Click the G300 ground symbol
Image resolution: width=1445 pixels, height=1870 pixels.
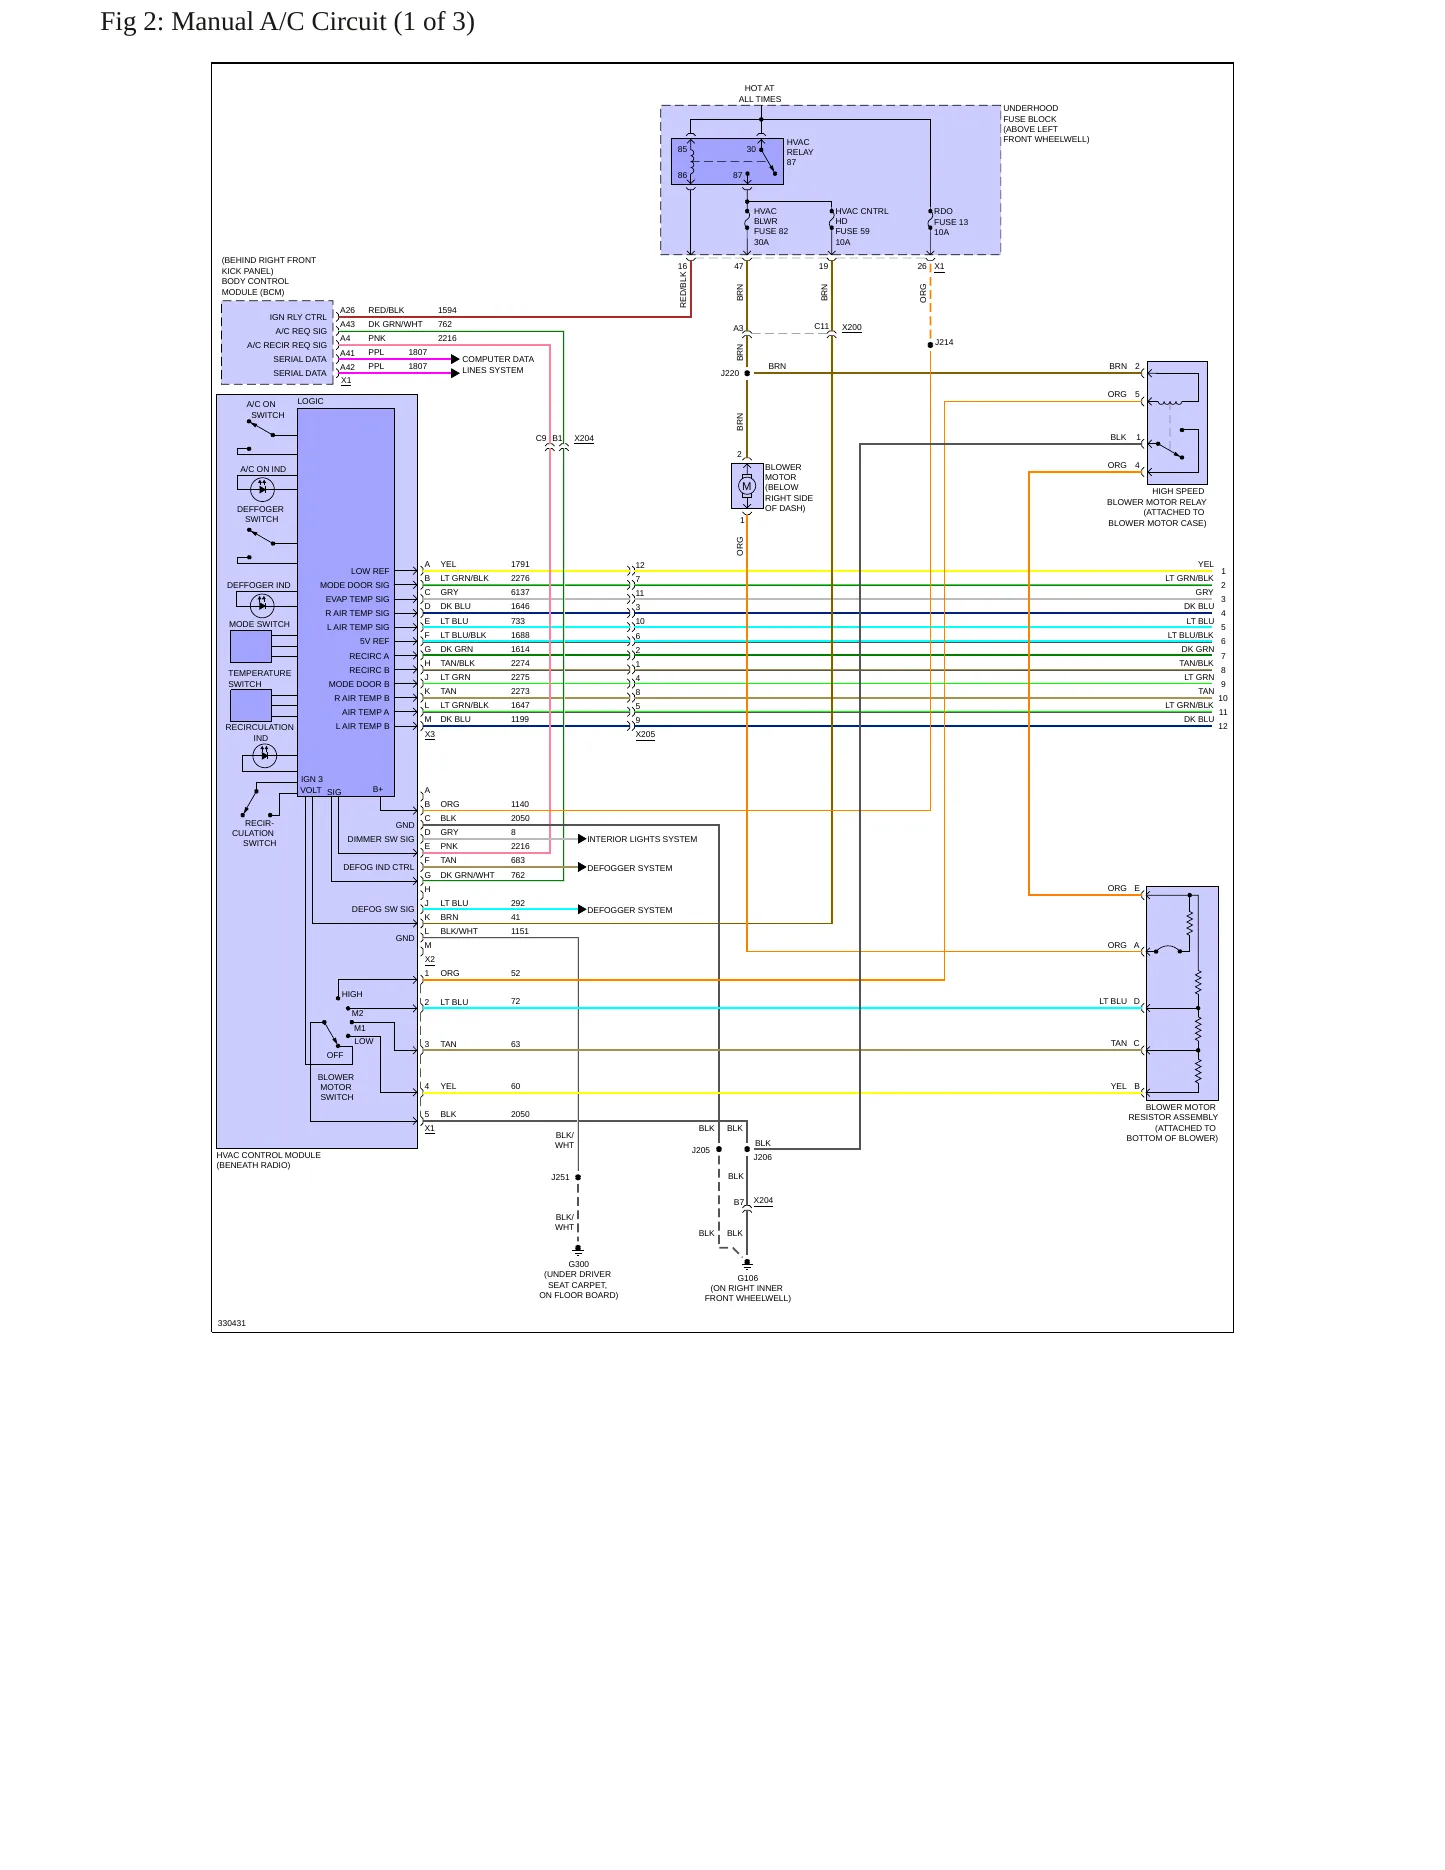pos(578,1250)
